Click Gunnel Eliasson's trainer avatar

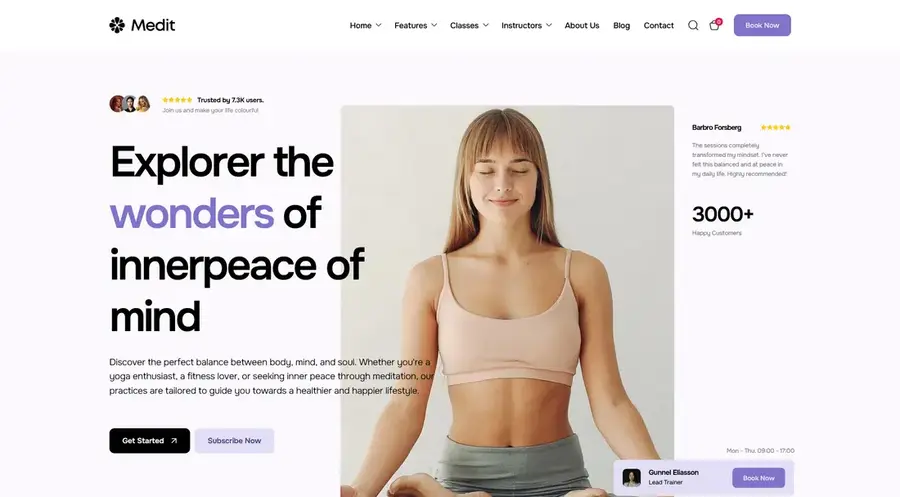pyautogui.click(x=632, y=477)
